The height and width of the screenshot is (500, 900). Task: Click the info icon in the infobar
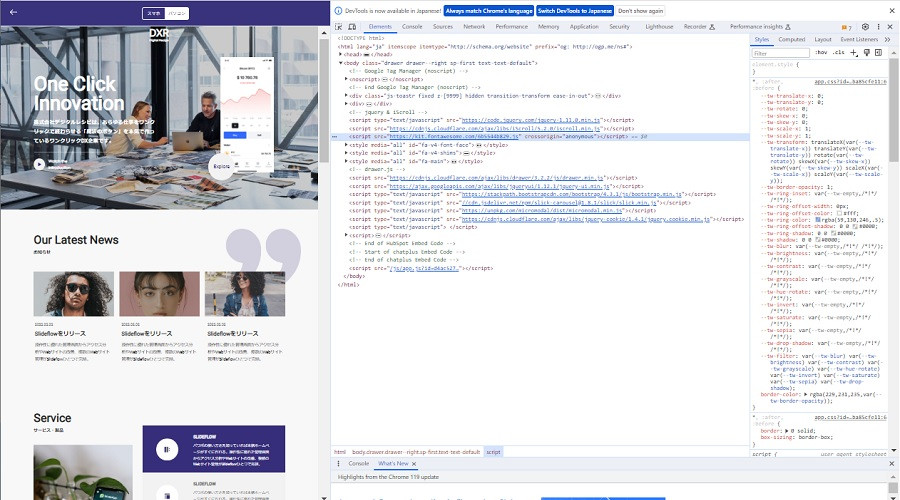[338, 11]
